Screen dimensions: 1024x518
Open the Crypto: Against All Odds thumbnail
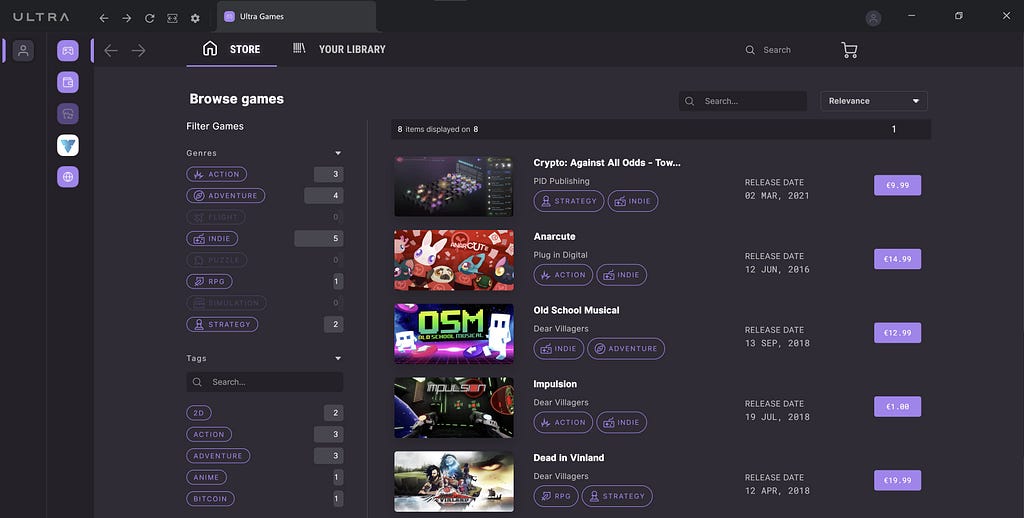(x=454, y=186)
